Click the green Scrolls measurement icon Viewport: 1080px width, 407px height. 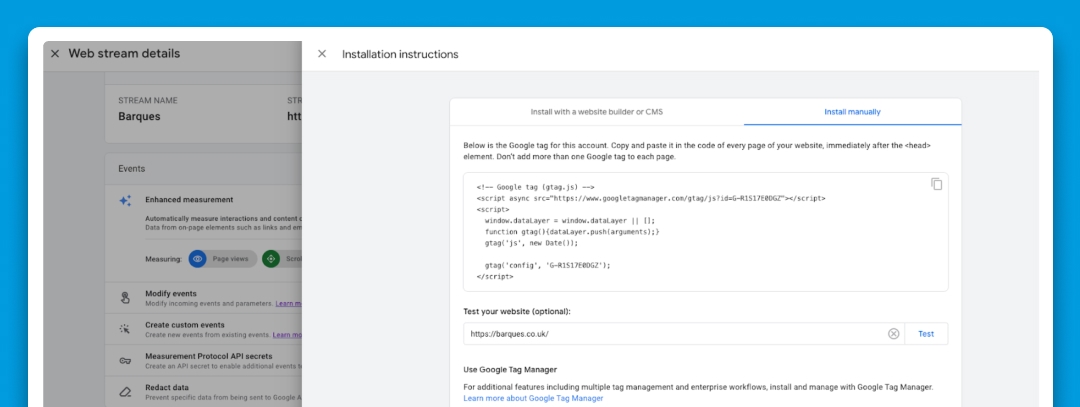[x=270, y=259]
